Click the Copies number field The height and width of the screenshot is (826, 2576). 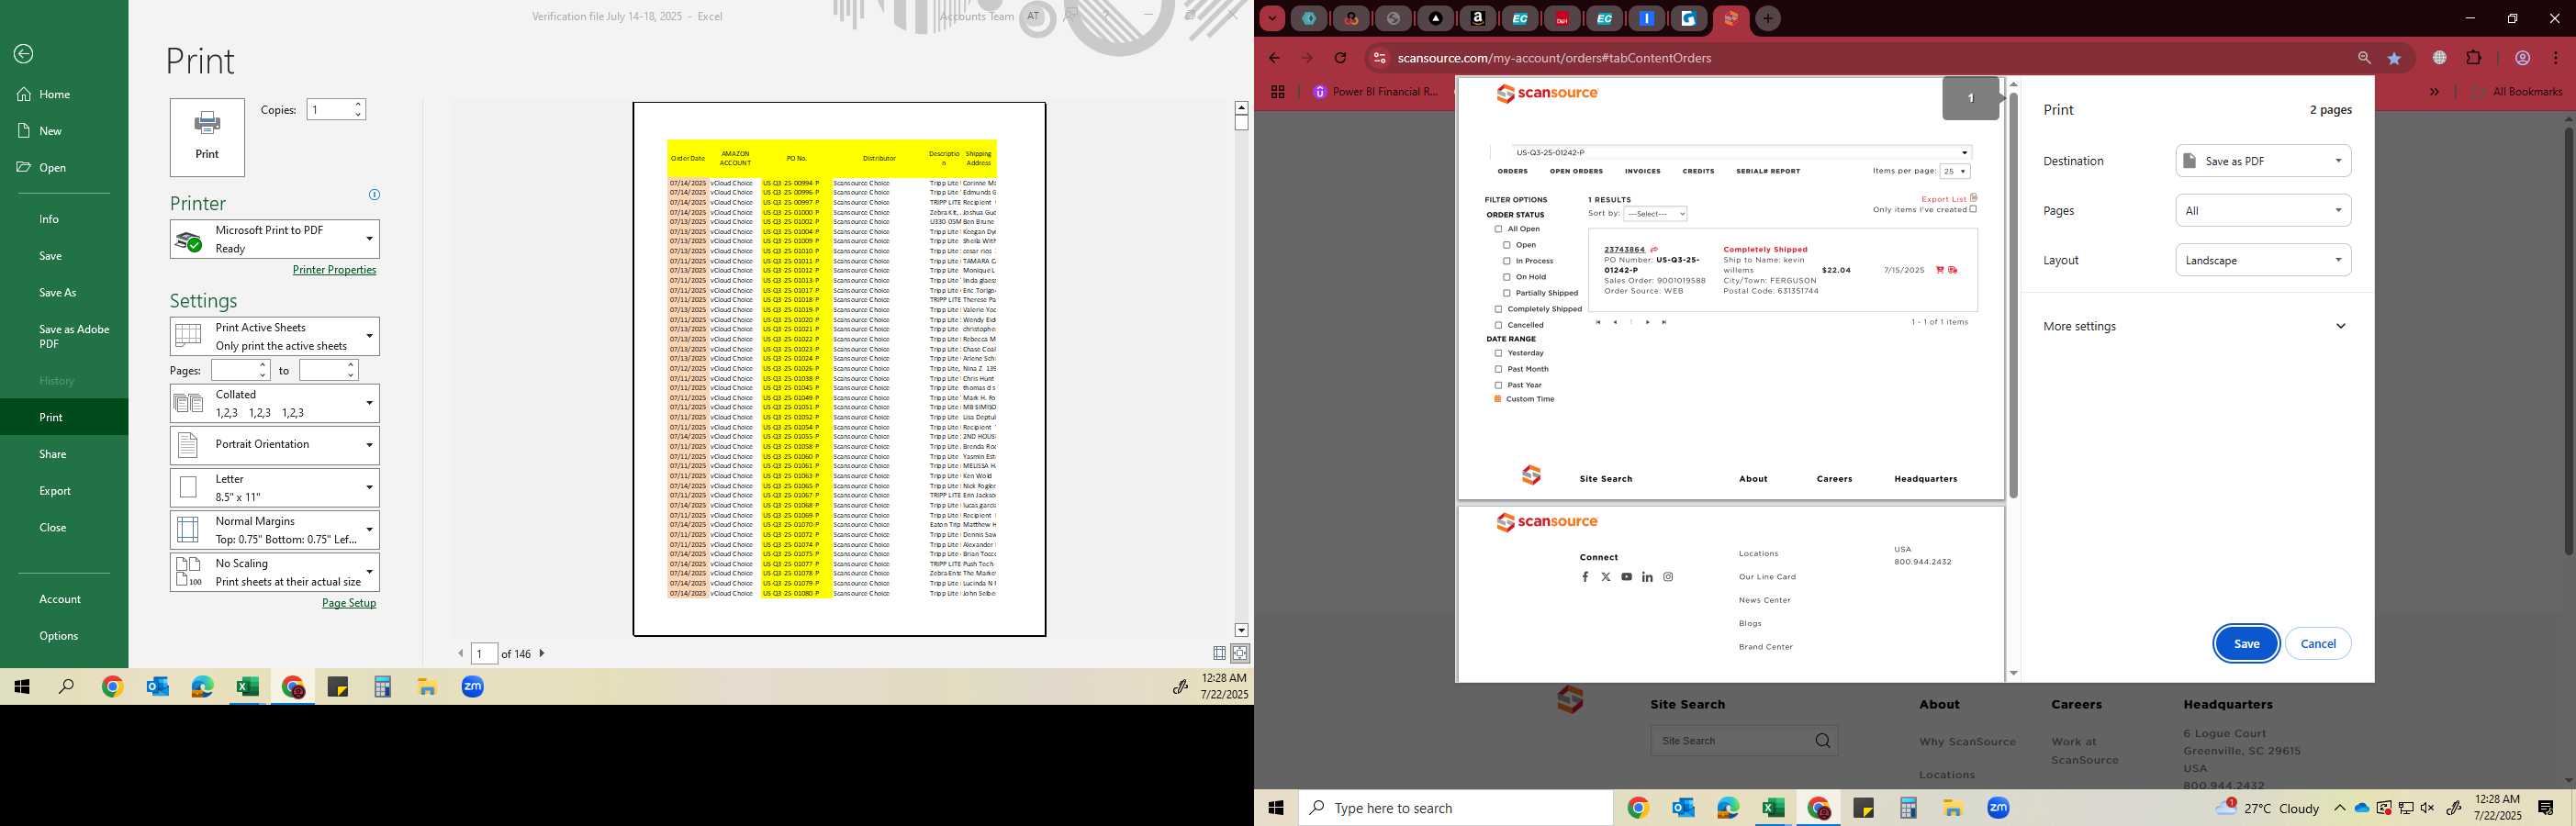(329, 110)
